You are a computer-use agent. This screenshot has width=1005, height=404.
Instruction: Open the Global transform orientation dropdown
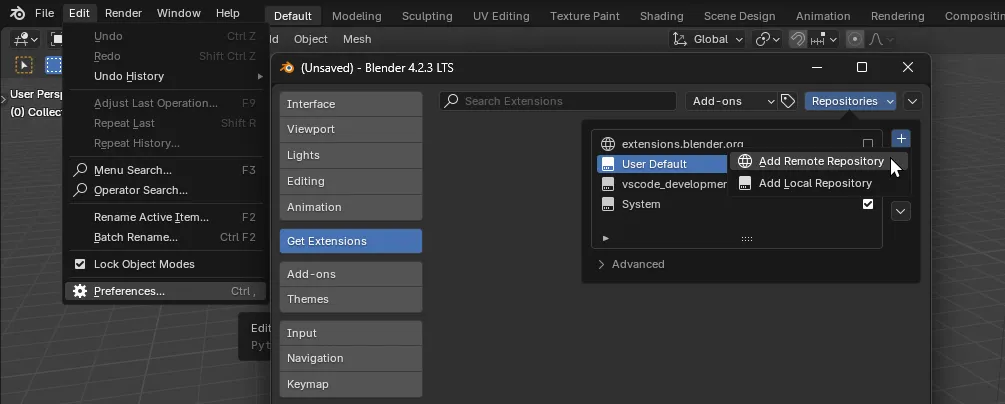708,40
